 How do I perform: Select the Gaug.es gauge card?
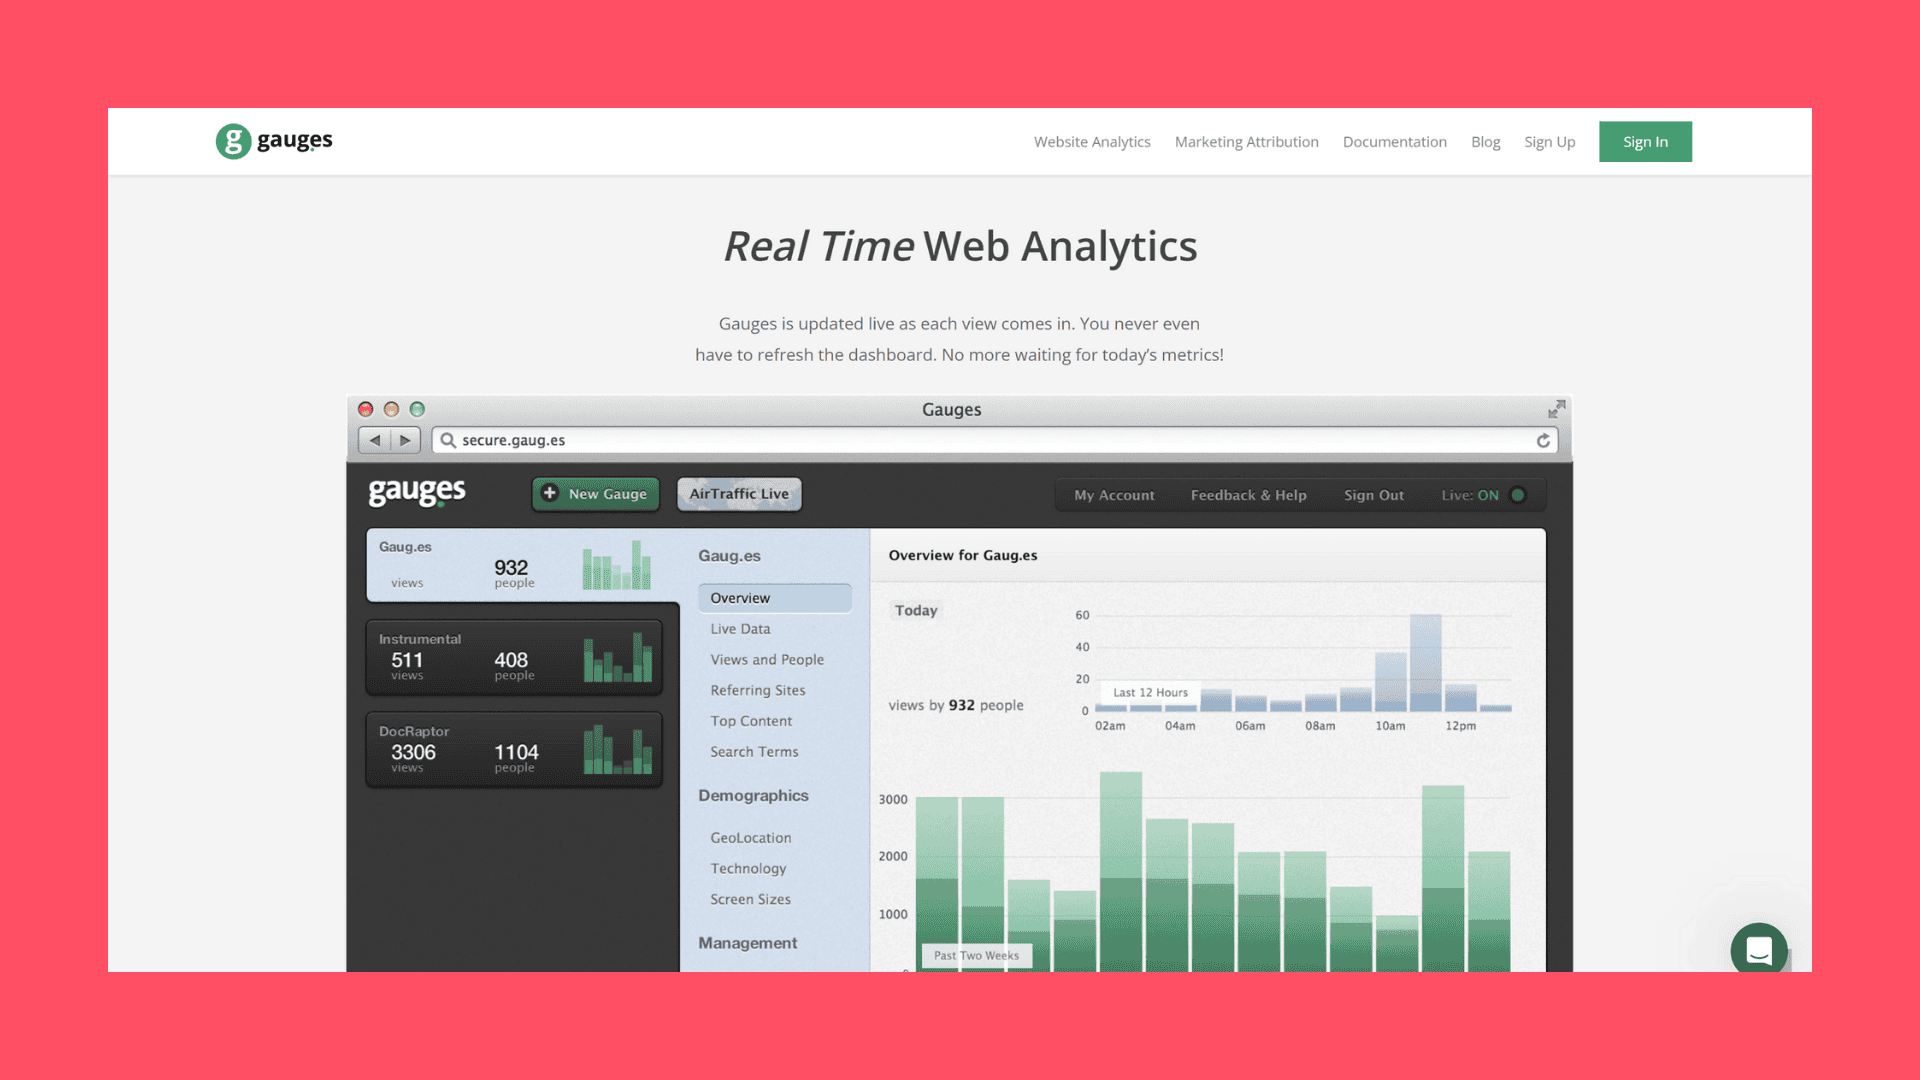click(522, 565)
